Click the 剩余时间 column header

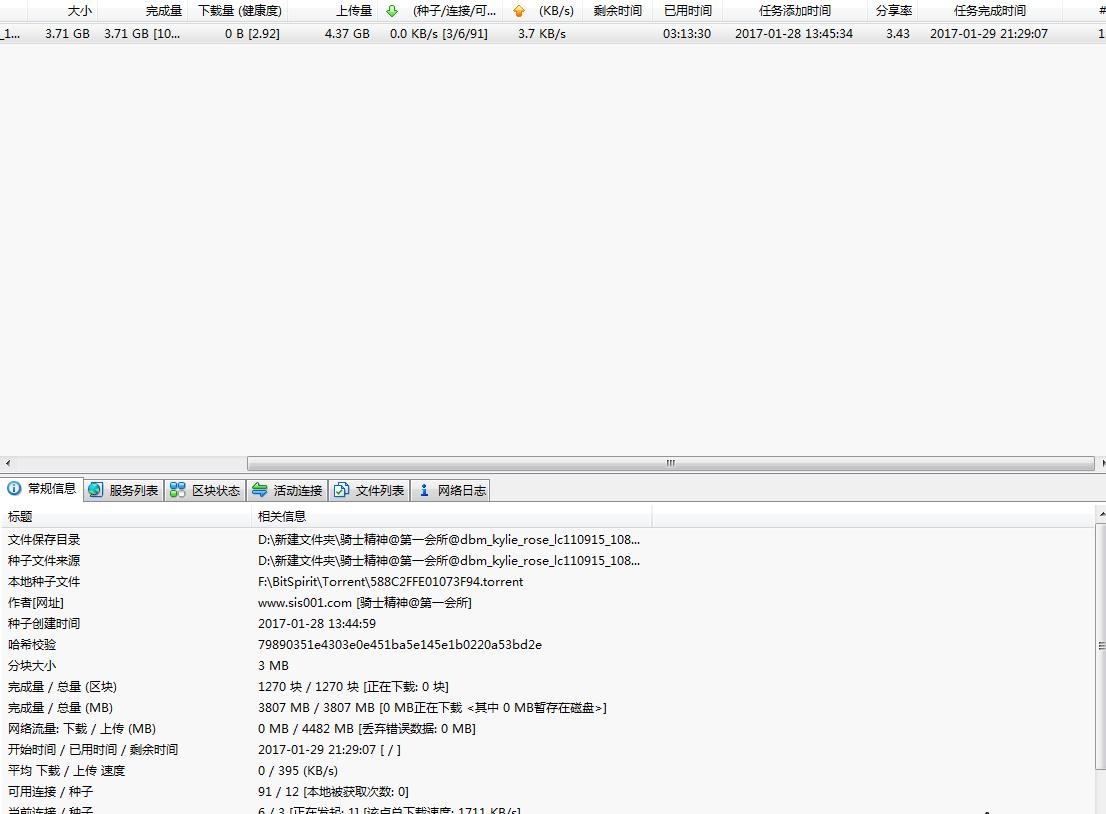coord(617,11)
